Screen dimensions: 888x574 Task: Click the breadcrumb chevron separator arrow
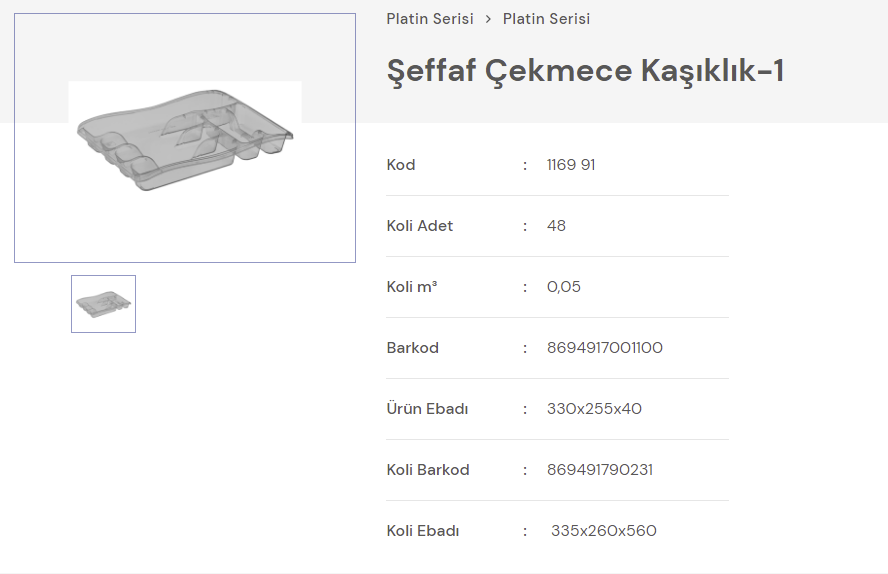pyautogui.click(x=488, y=19)
